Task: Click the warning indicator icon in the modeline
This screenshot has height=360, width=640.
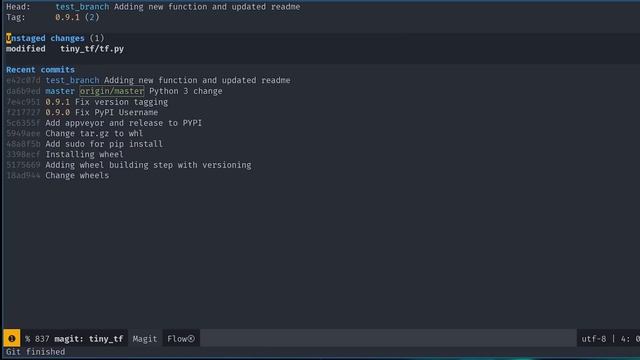Action: pyautogui.click(x=11, y=338)
